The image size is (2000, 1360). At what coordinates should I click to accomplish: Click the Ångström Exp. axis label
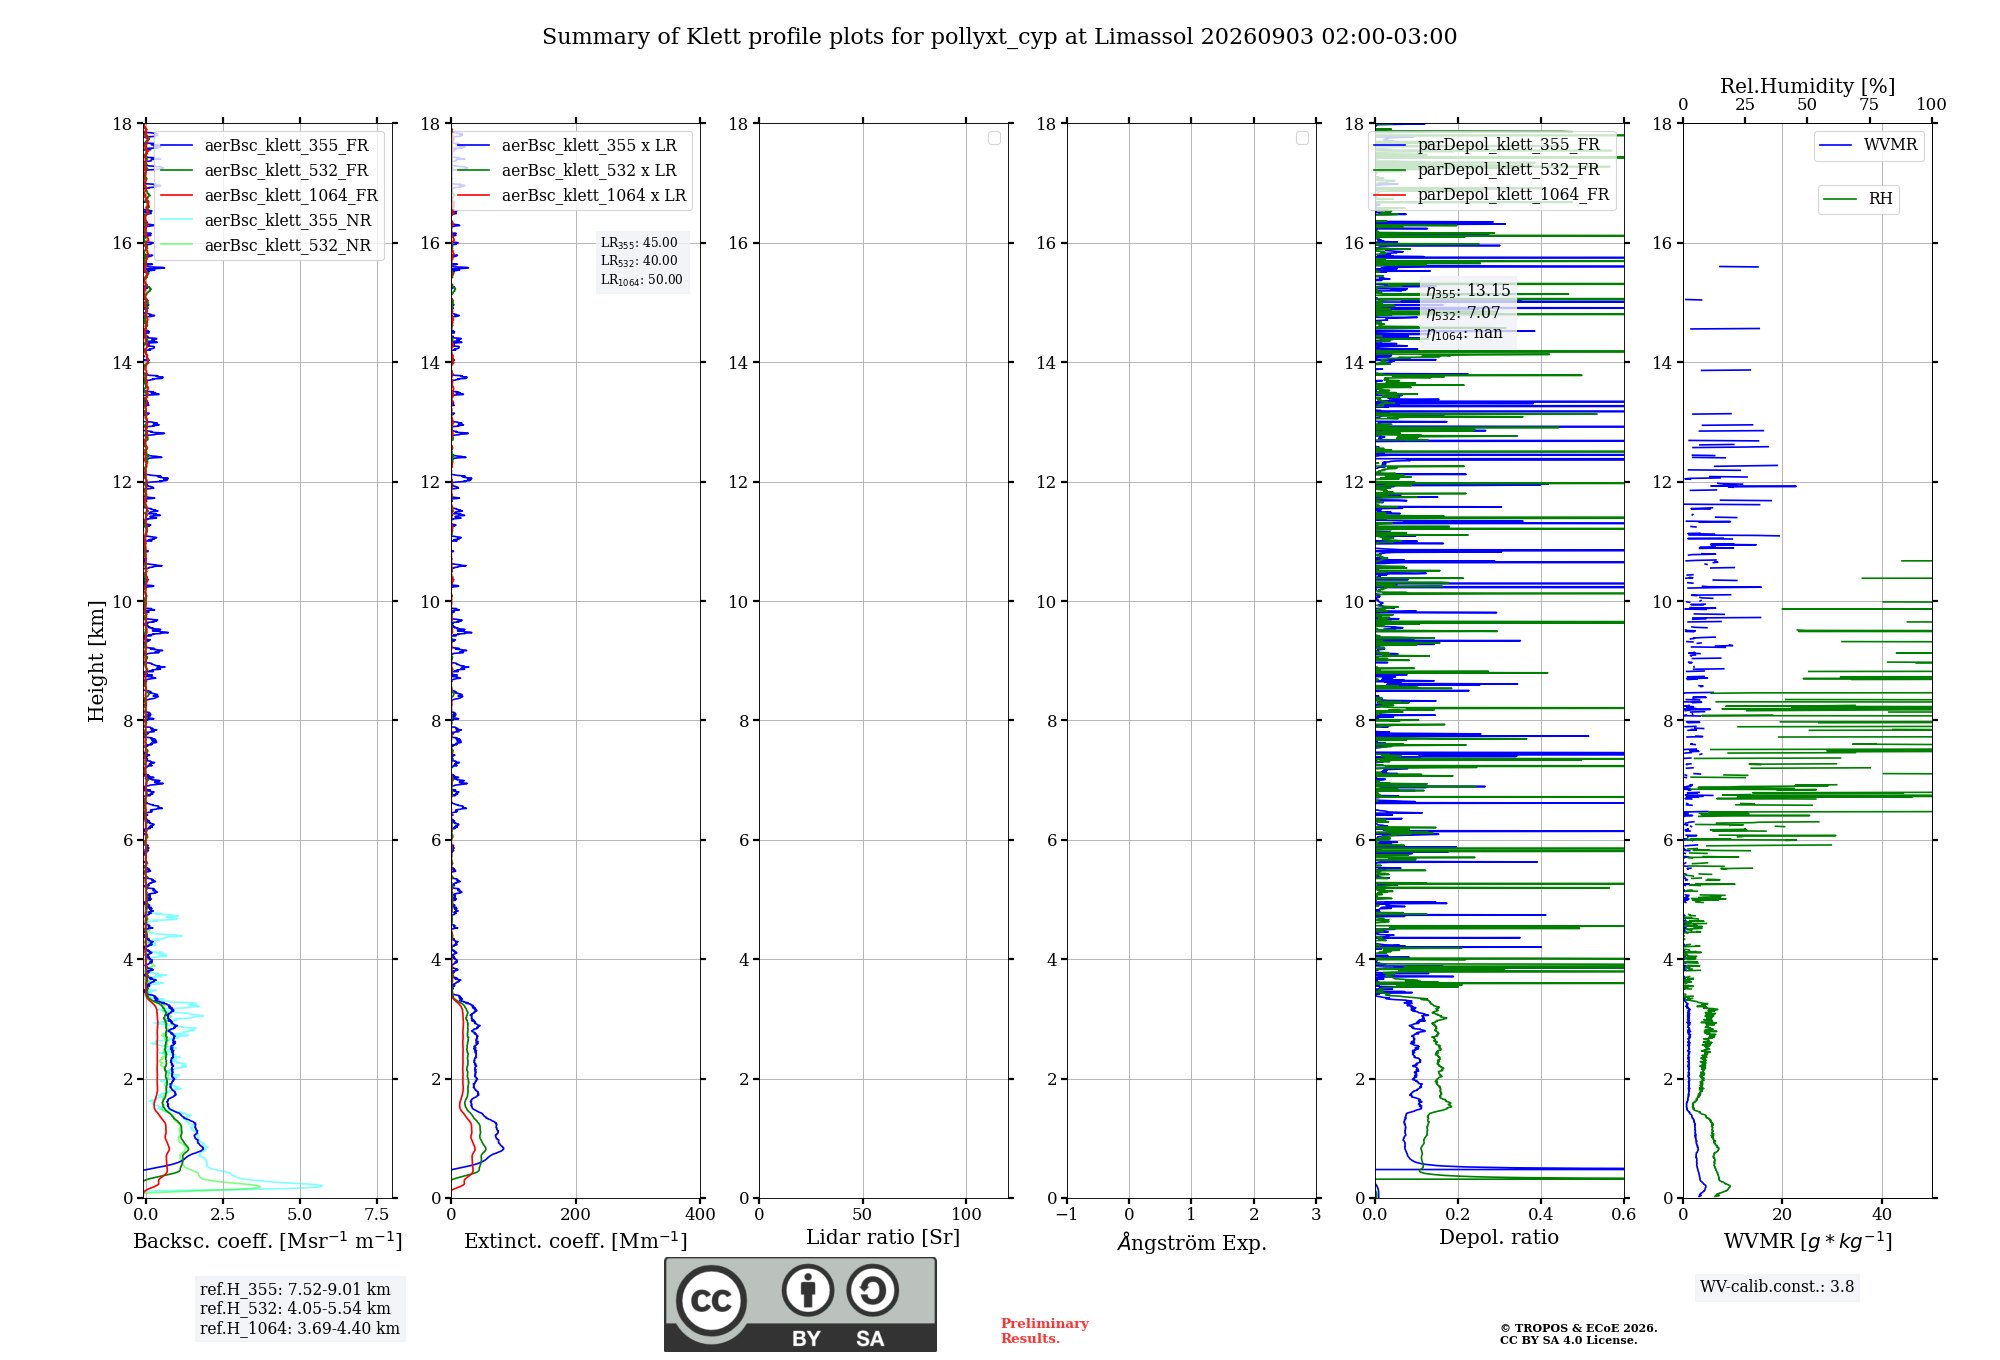pyautogui.click(x=1192, y=1242)
